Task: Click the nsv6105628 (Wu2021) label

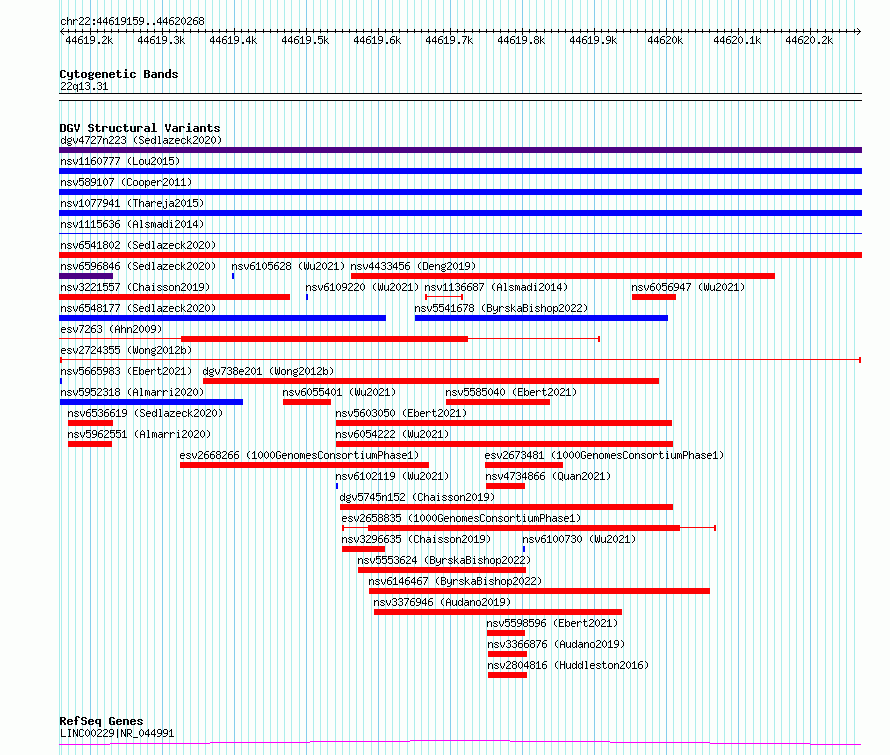Action: [288, 266]
